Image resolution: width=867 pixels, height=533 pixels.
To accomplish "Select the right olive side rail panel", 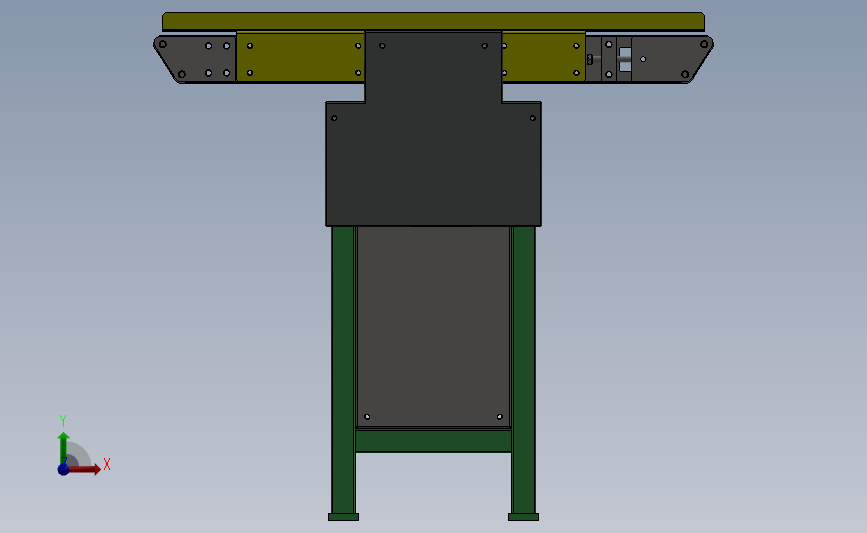I will pyautogui.click(x=544, y=58).
